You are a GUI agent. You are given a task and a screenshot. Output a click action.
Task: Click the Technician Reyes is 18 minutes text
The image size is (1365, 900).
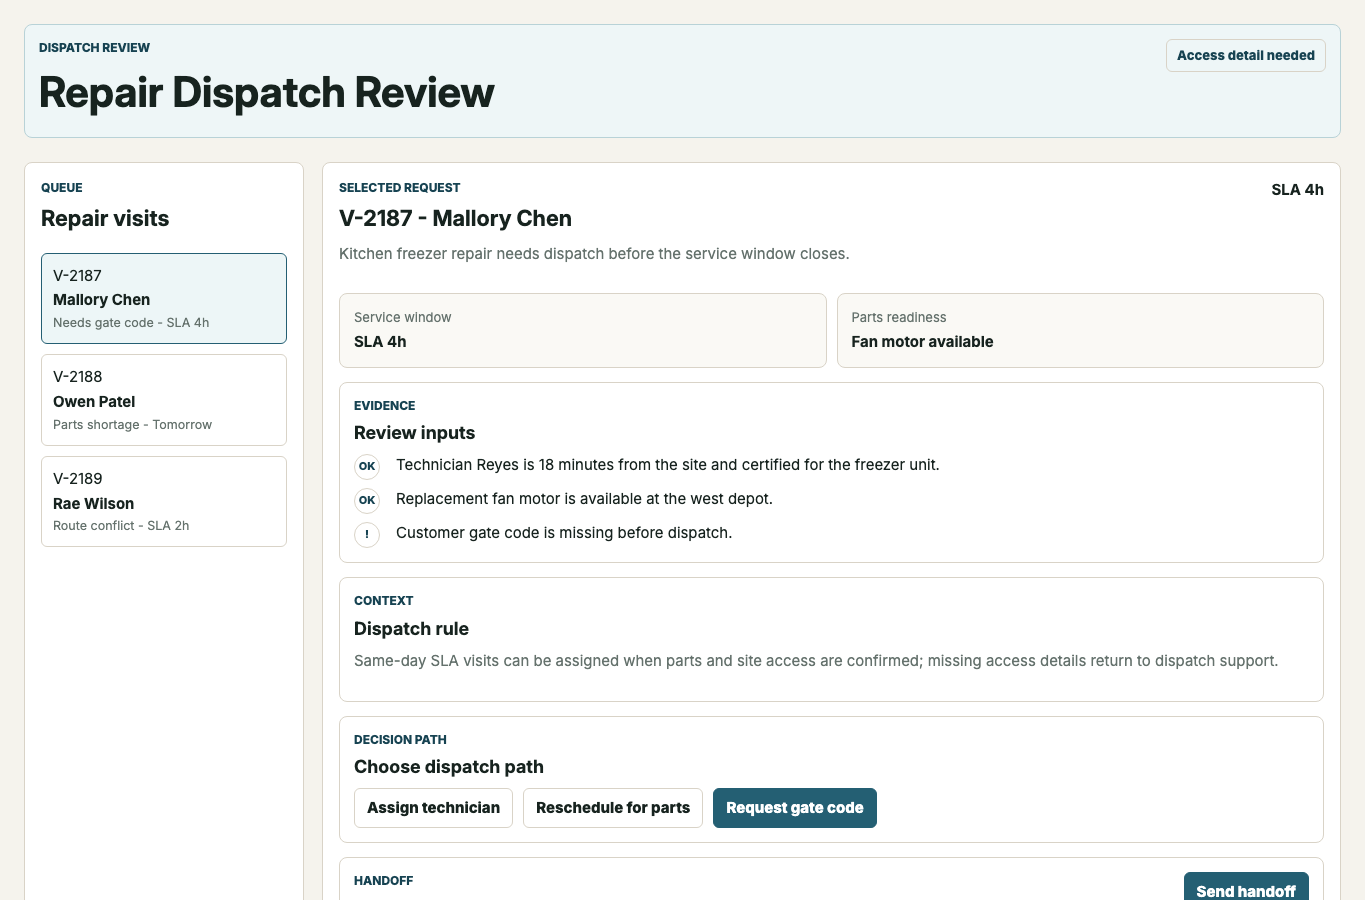(x=668, y=465)
